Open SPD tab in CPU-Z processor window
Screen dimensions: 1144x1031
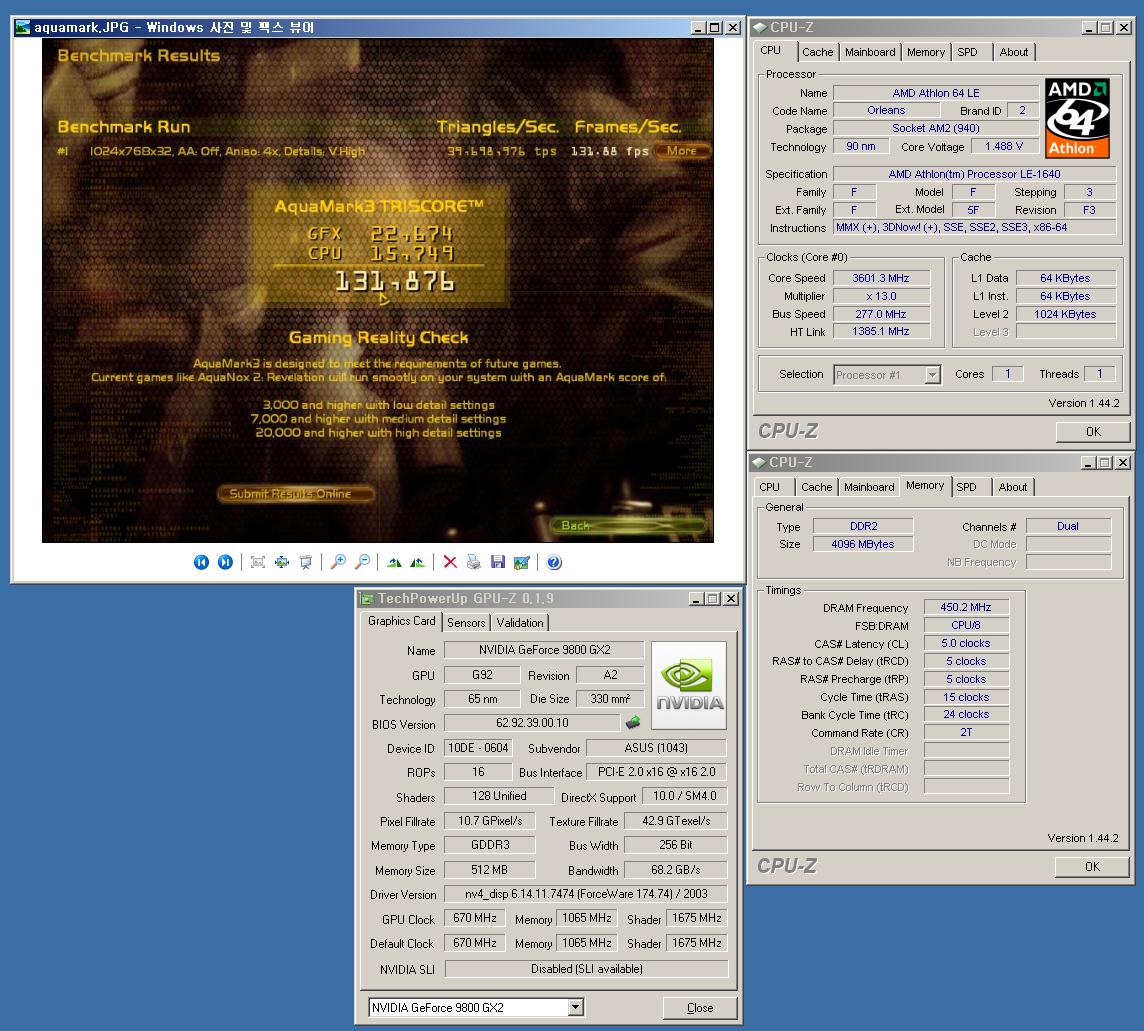click(x=967, y=52)
